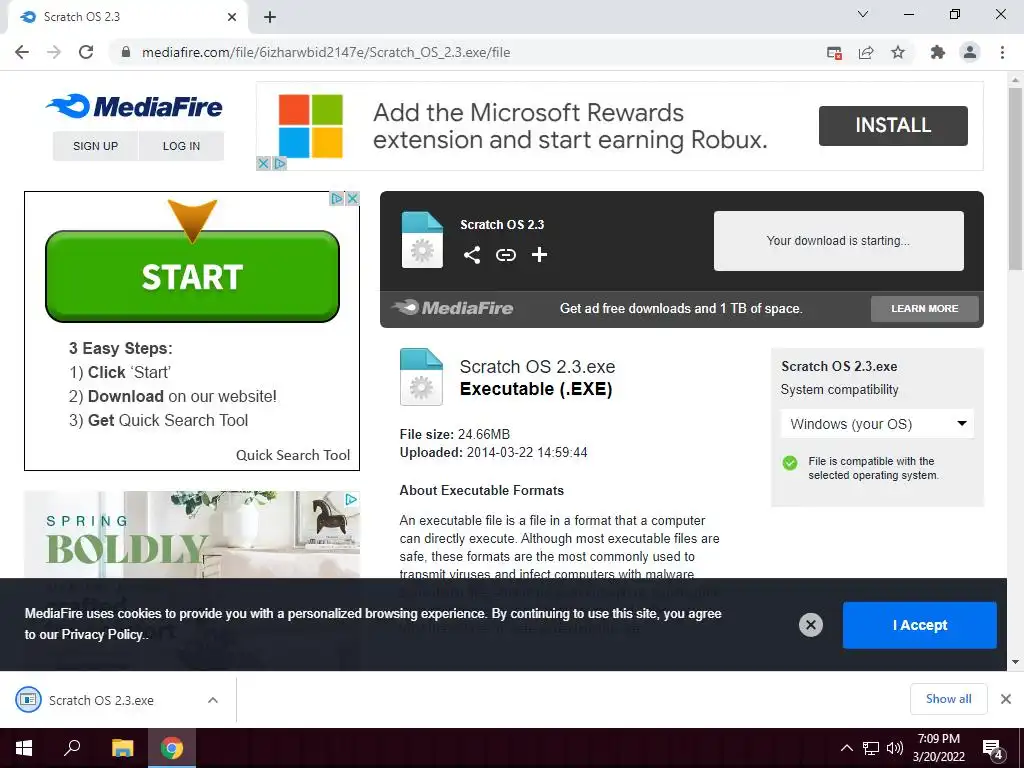Click the Chrome taskbar icon
Screen dimensions: 1024x768
click(x=172, y=748)
